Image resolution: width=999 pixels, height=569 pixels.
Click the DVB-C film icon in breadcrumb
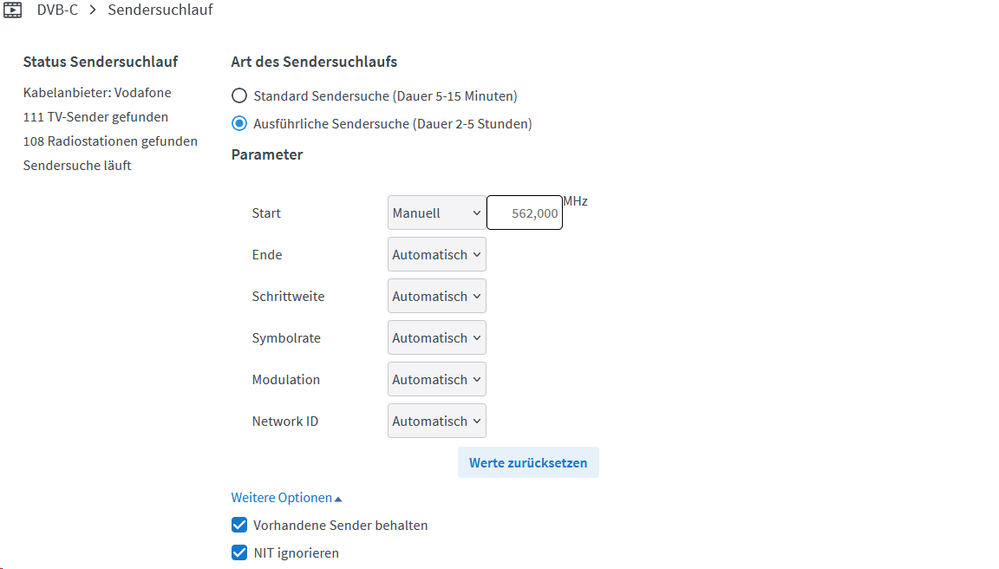12,10
